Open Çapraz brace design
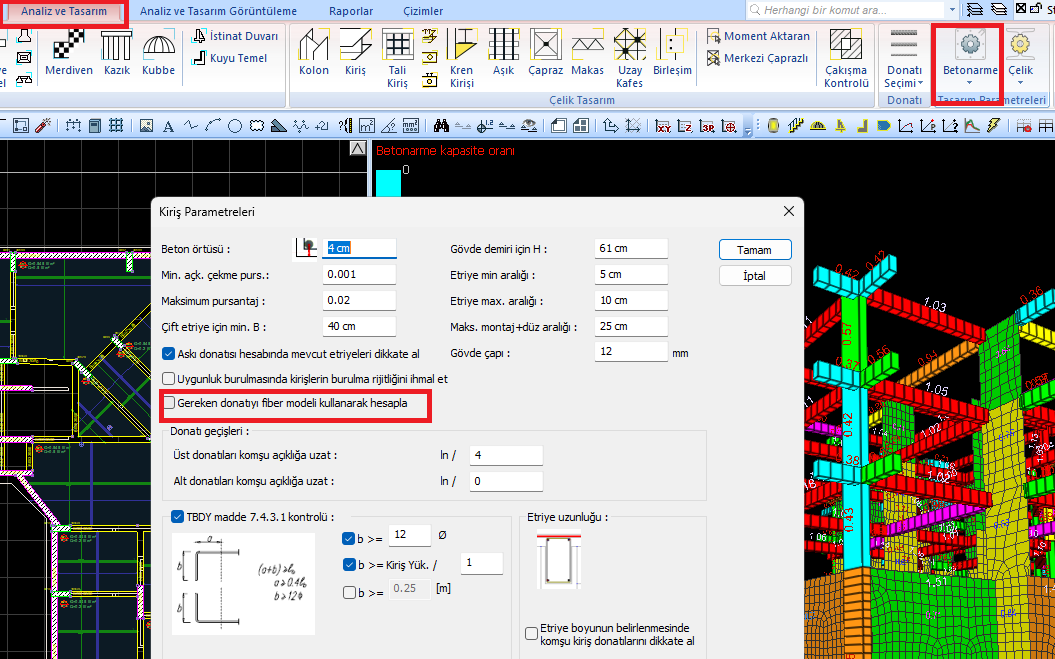 546,53
